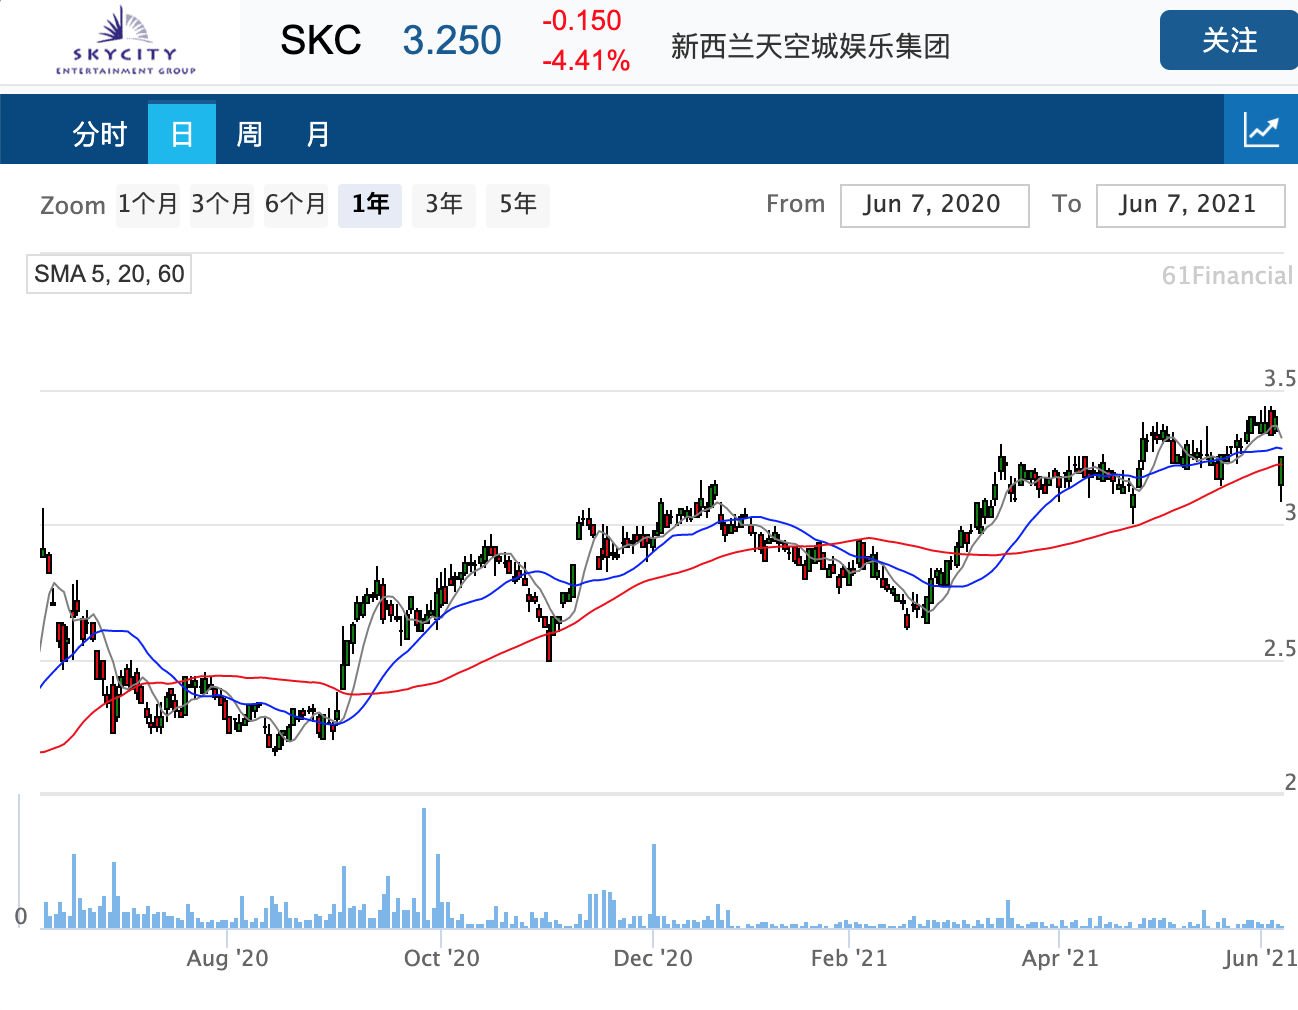Select the 1年 zoom range
Image resolution: width=1298 pixels, height=1010 pixels.
click(x=370, y=204)
